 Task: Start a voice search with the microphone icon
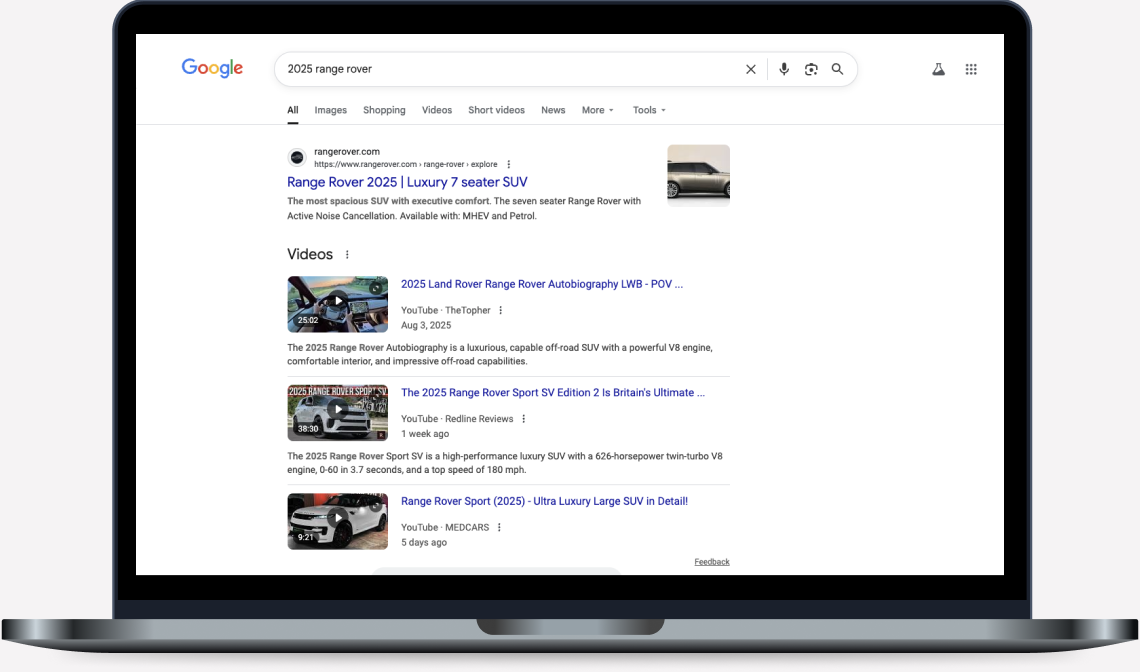pyautogui.click(x=784, y=69)
